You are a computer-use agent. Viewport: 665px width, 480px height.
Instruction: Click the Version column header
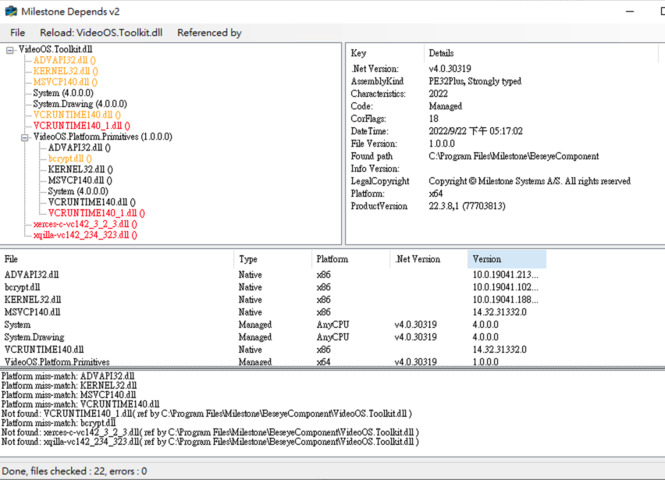506,259
